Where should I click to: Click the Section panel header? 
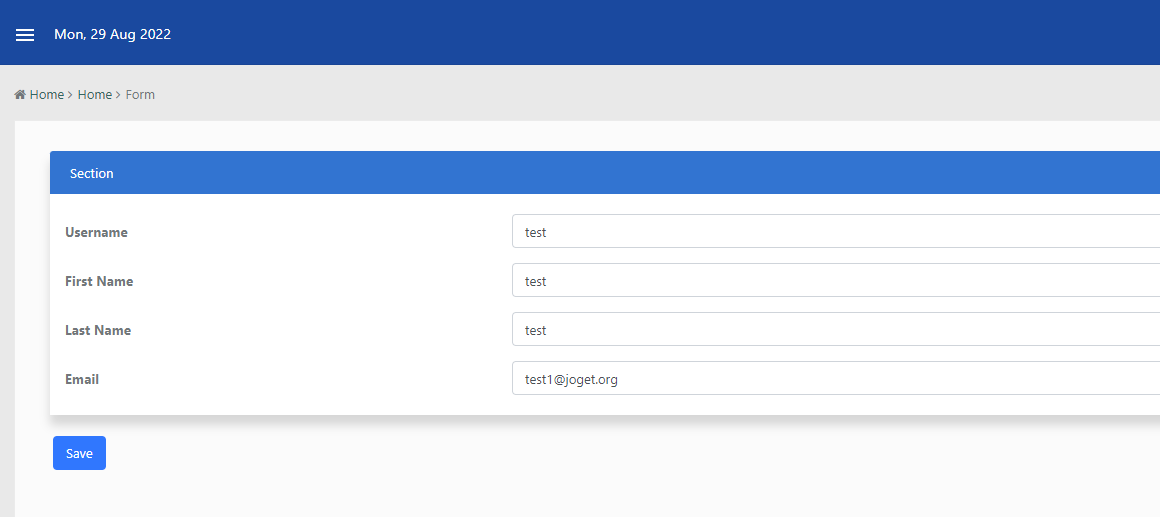[604, 173]
